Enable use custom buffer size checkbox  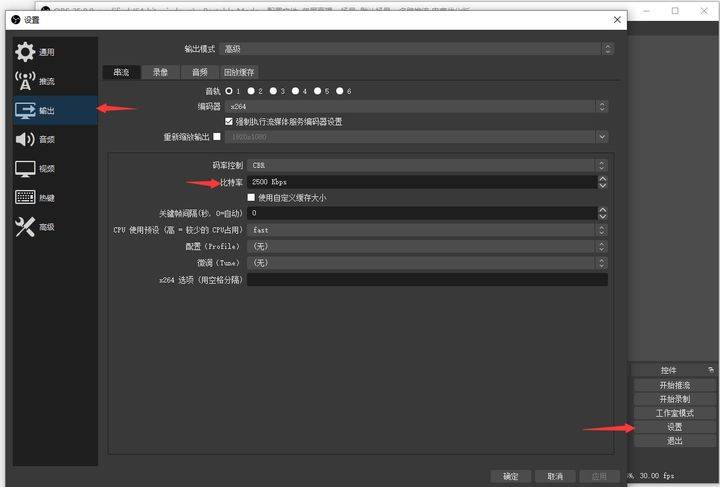pos(251,197)
